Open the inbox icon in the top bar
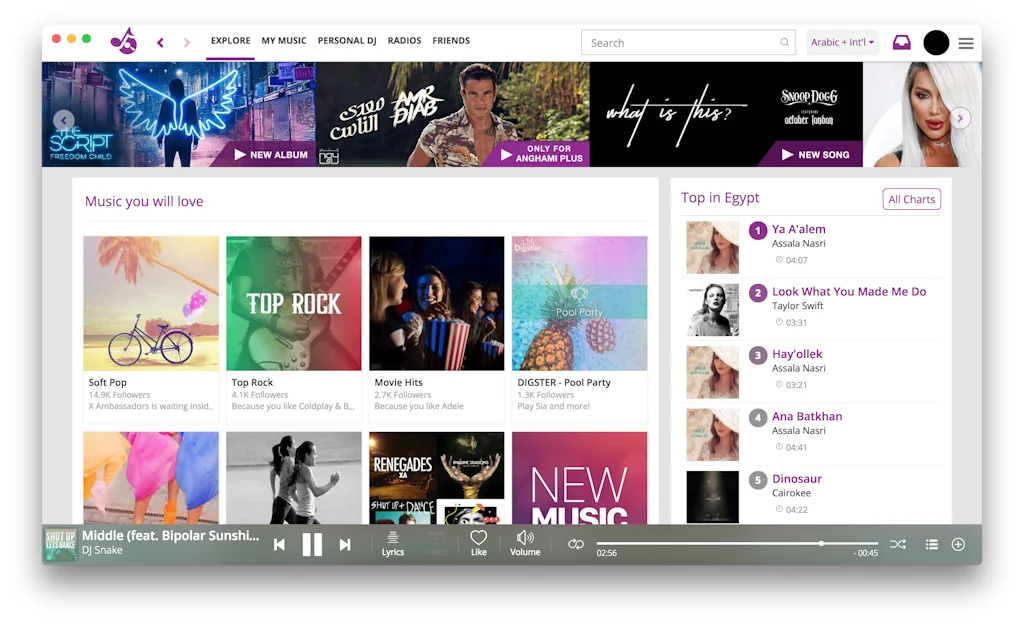1024x625 pixels. (x=900, y=41)
